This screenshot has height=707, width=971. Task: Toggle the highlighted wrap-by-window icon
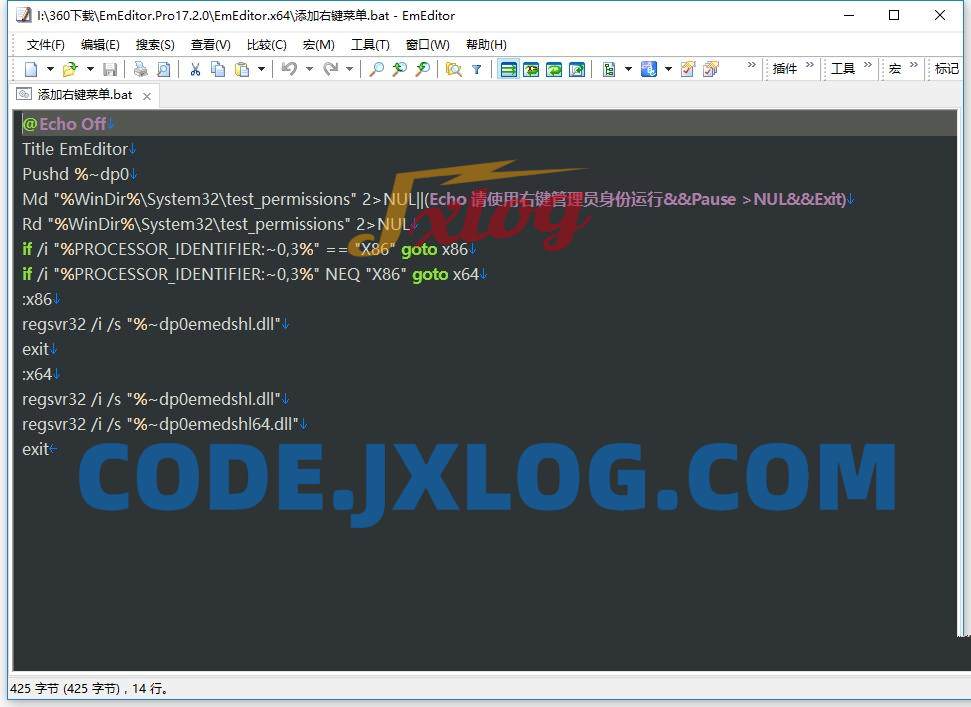pos(508,68)
